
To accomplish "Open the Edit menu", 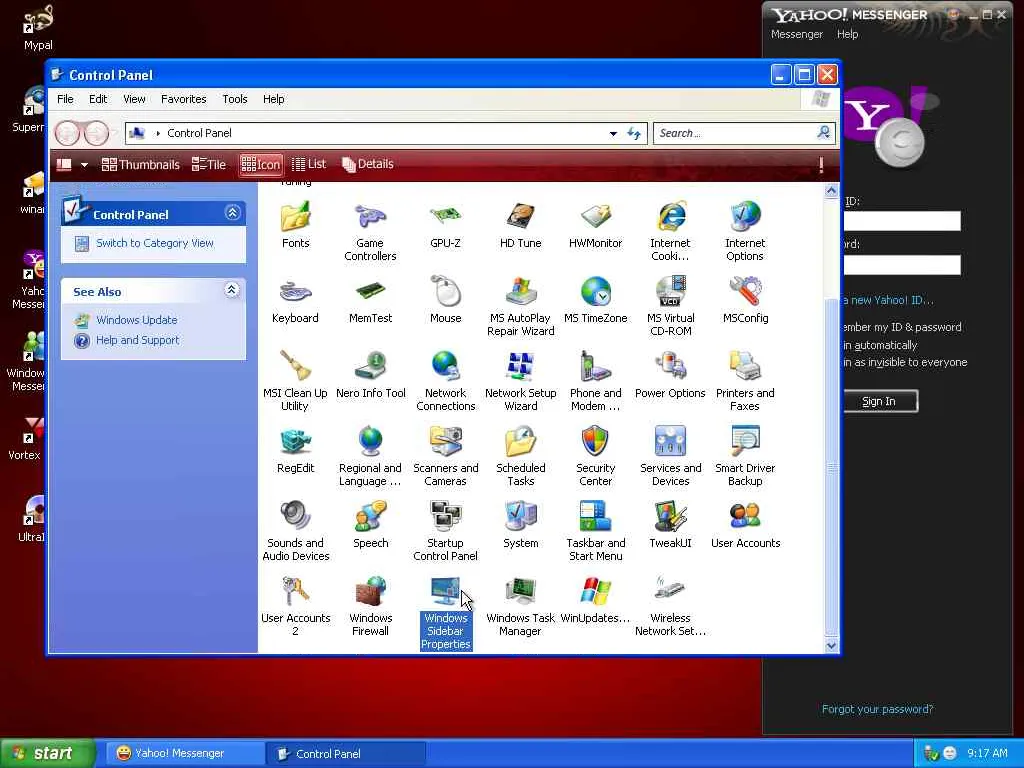I will click(98, 99).
